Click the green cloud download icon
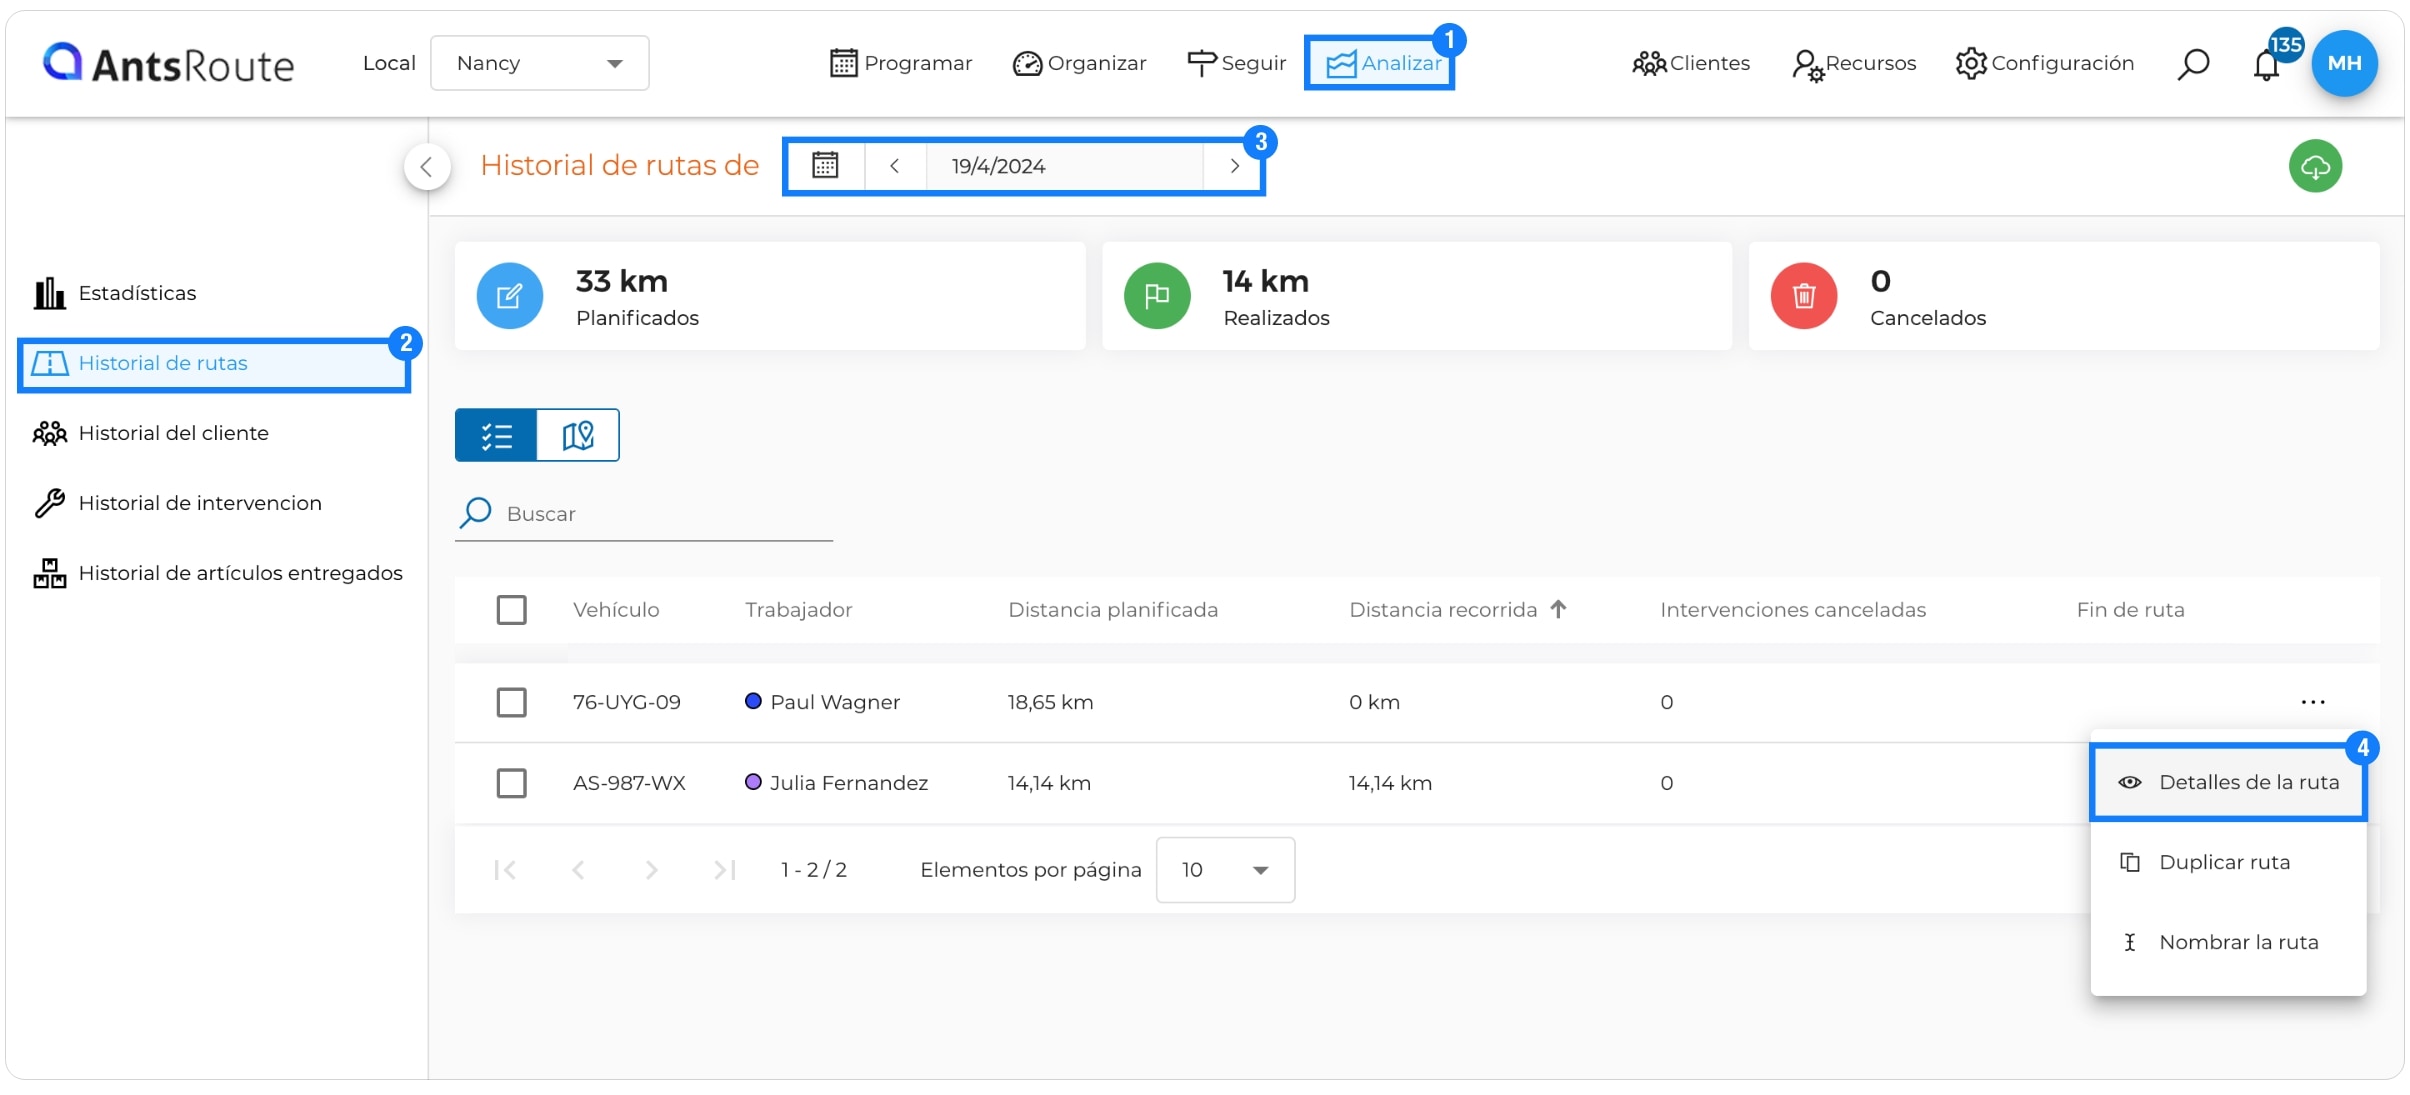2410x1095 pixels. 2315,166
